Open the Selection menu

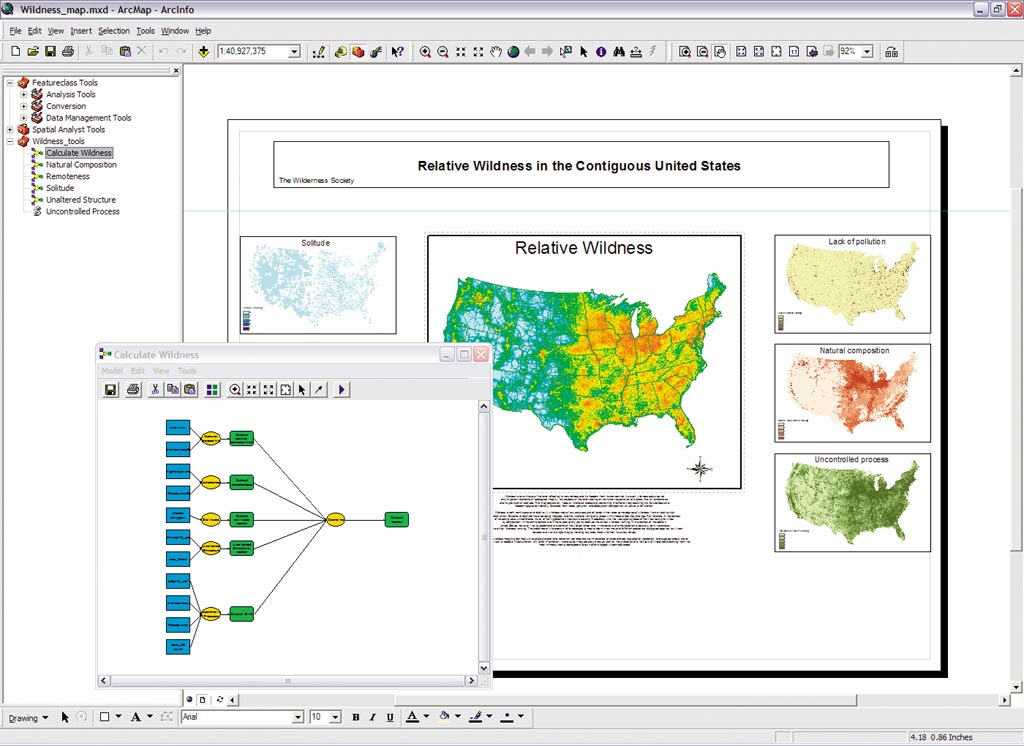[x=114, y=31]
